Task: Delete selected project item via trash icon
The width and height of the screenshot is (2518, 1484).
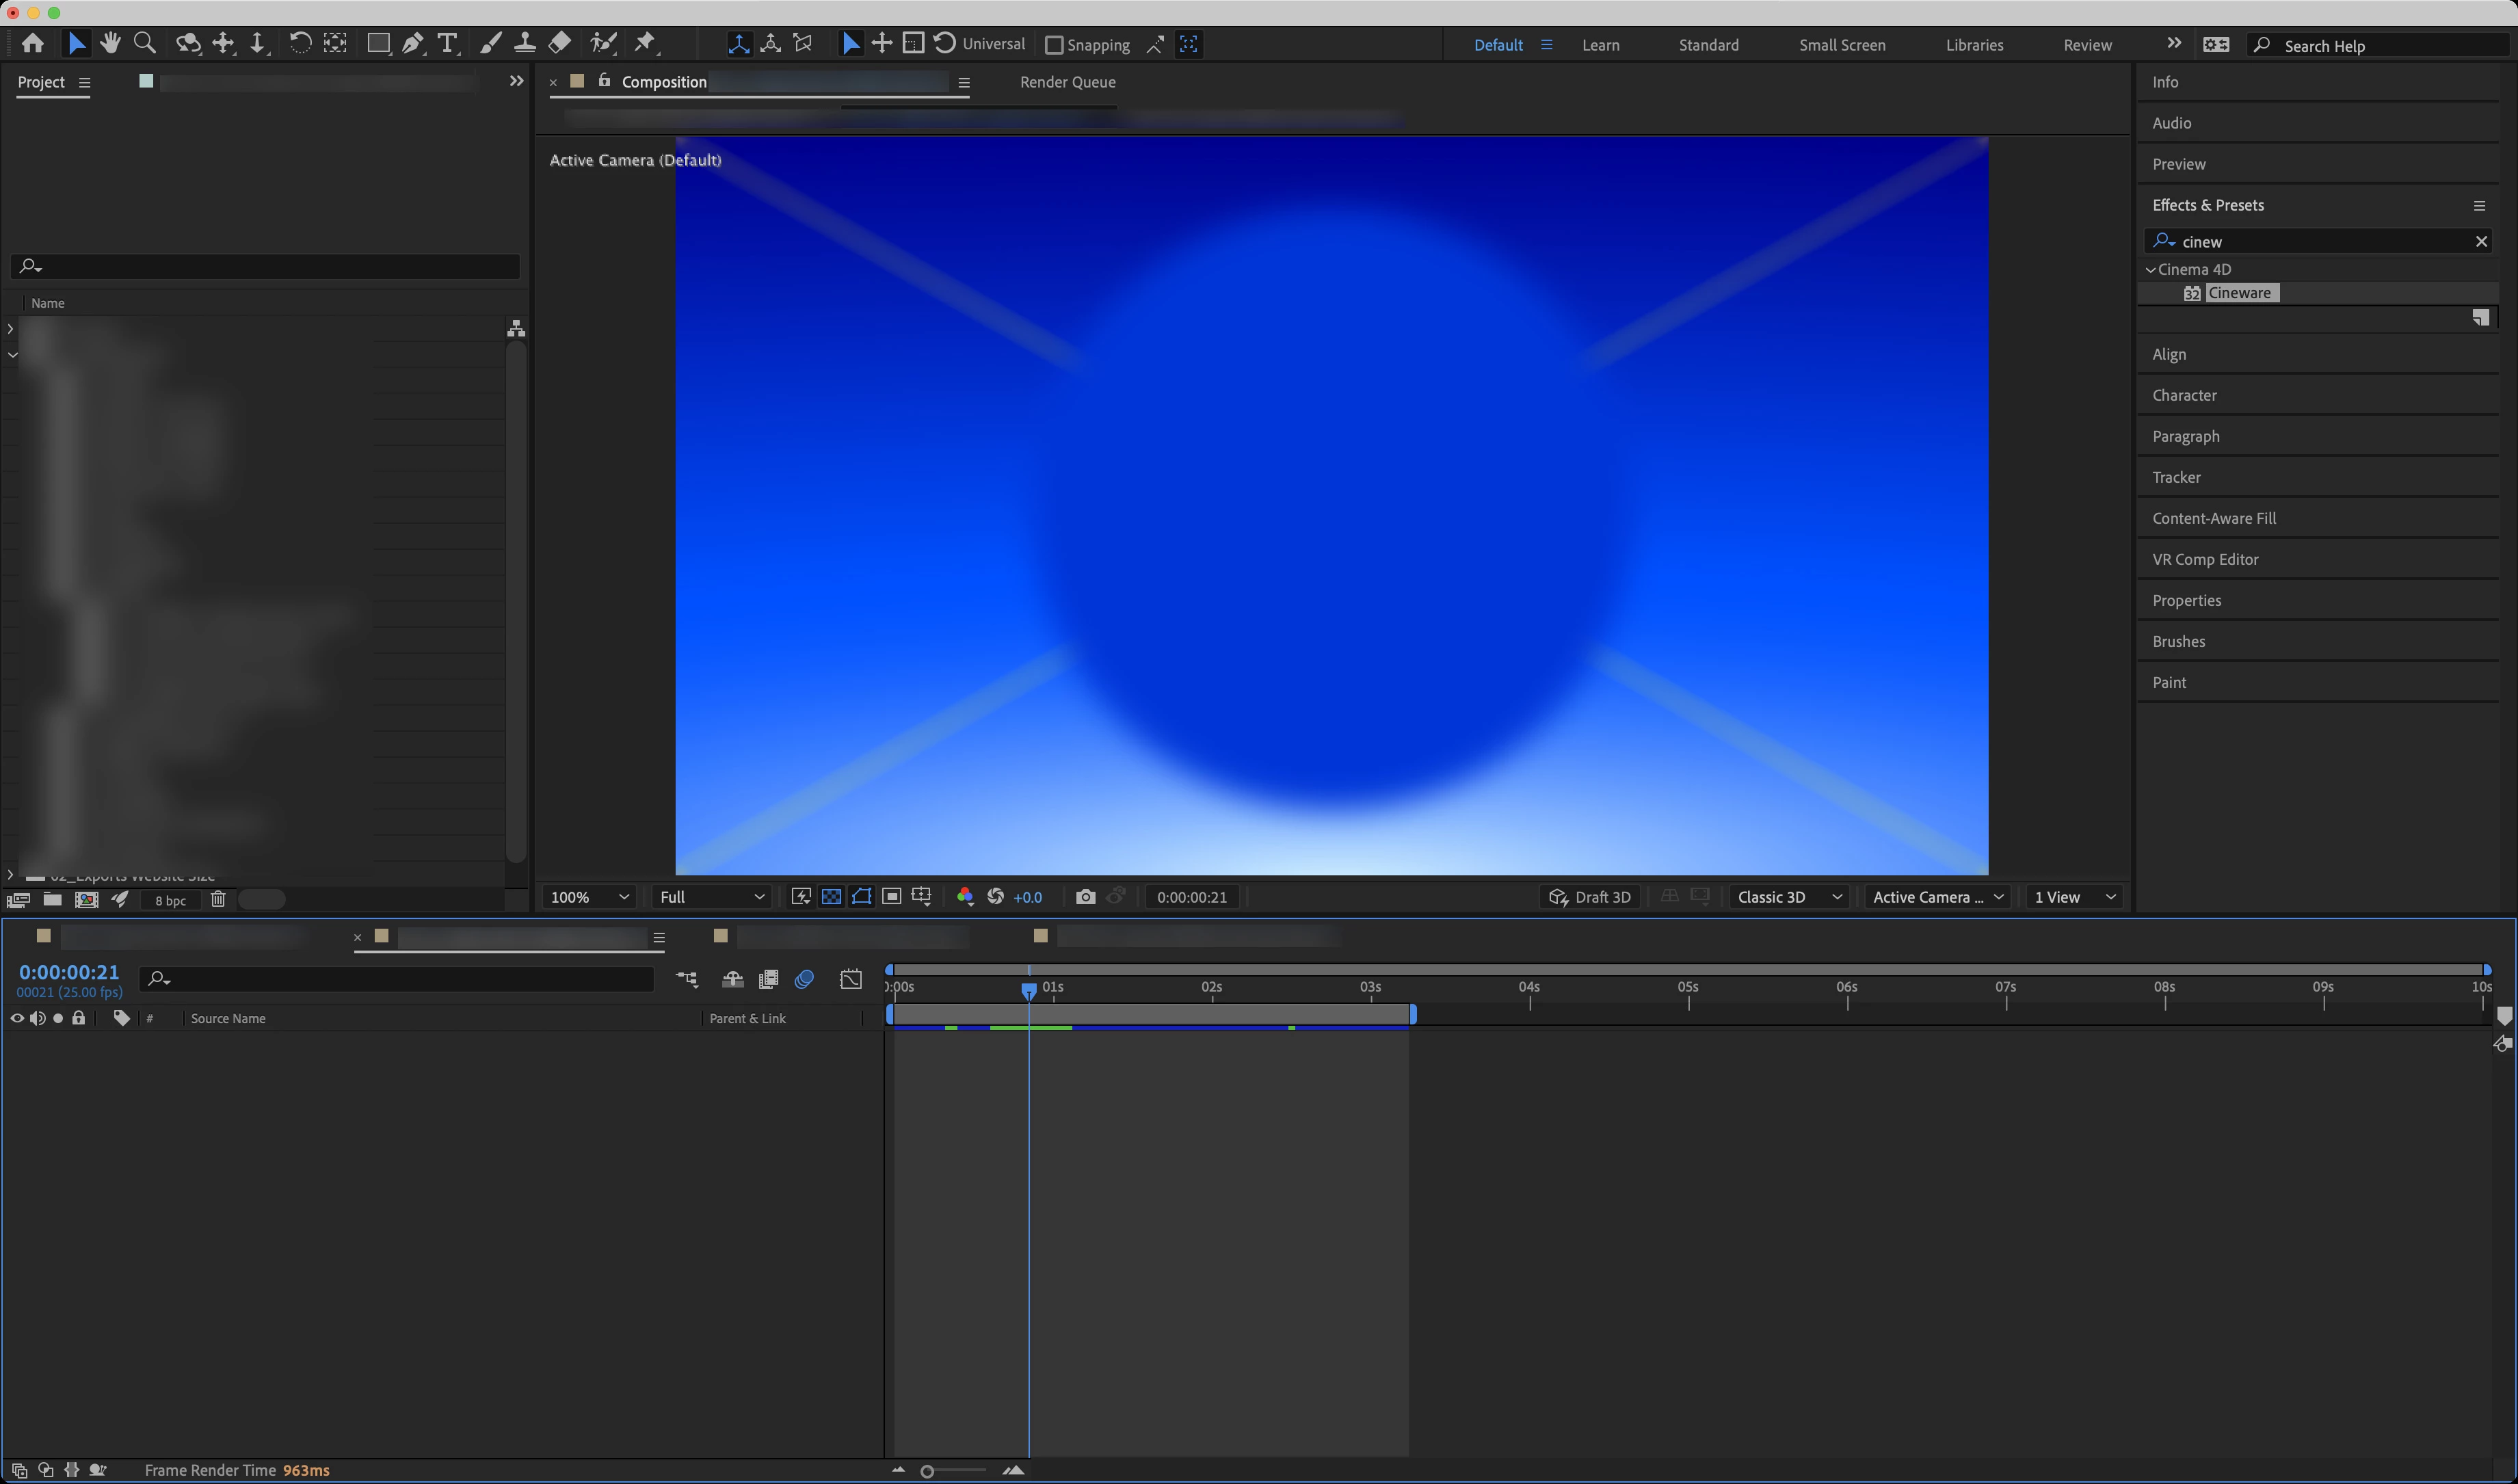Action: pos(218,900)
